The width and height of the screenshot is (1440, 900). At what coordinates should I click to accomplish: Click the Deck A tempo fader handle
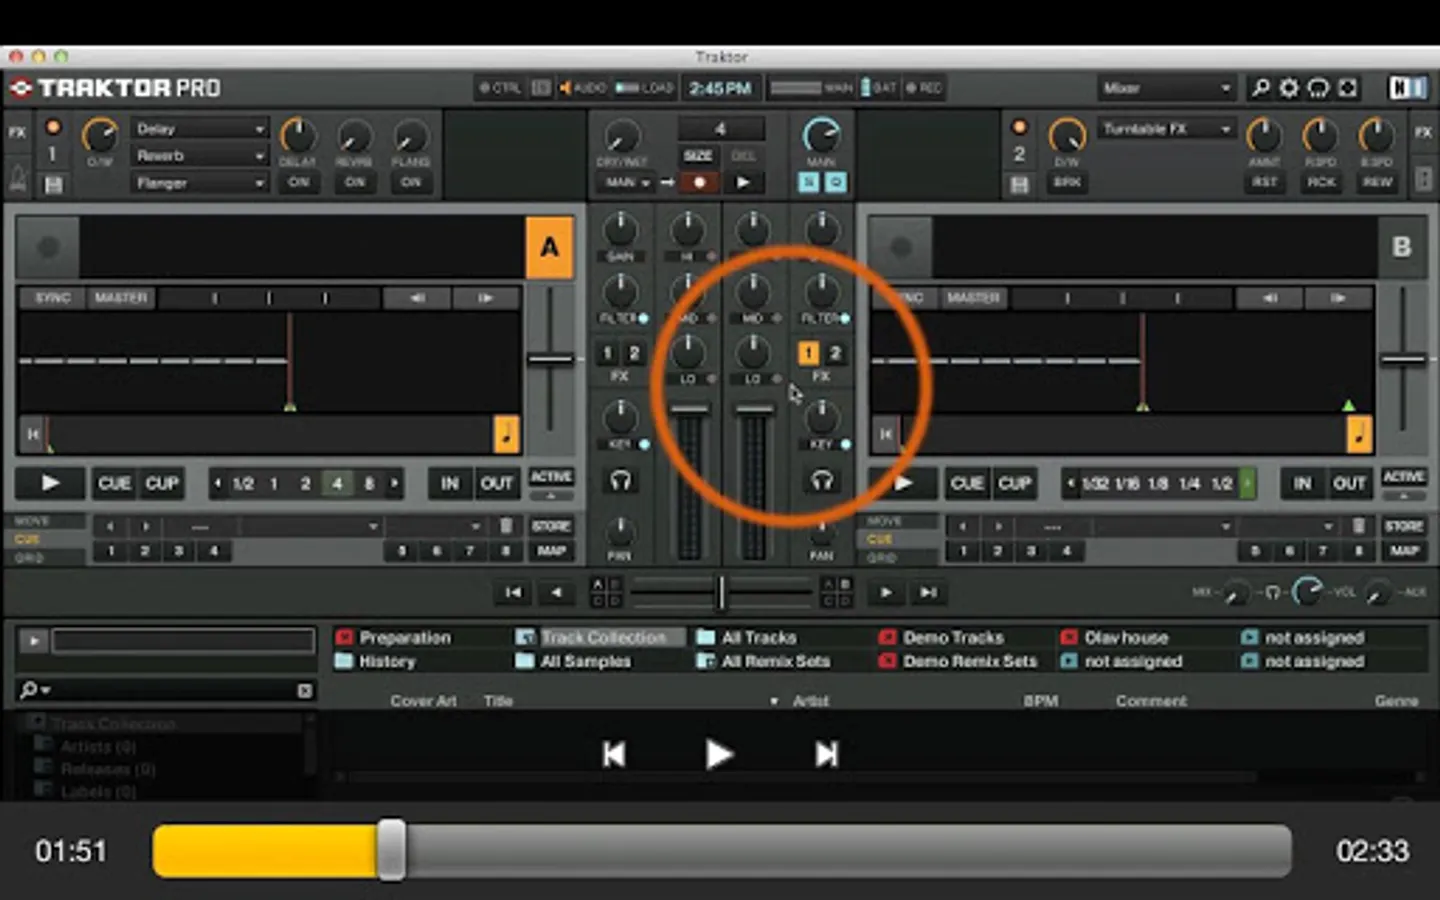coord(550,358)
